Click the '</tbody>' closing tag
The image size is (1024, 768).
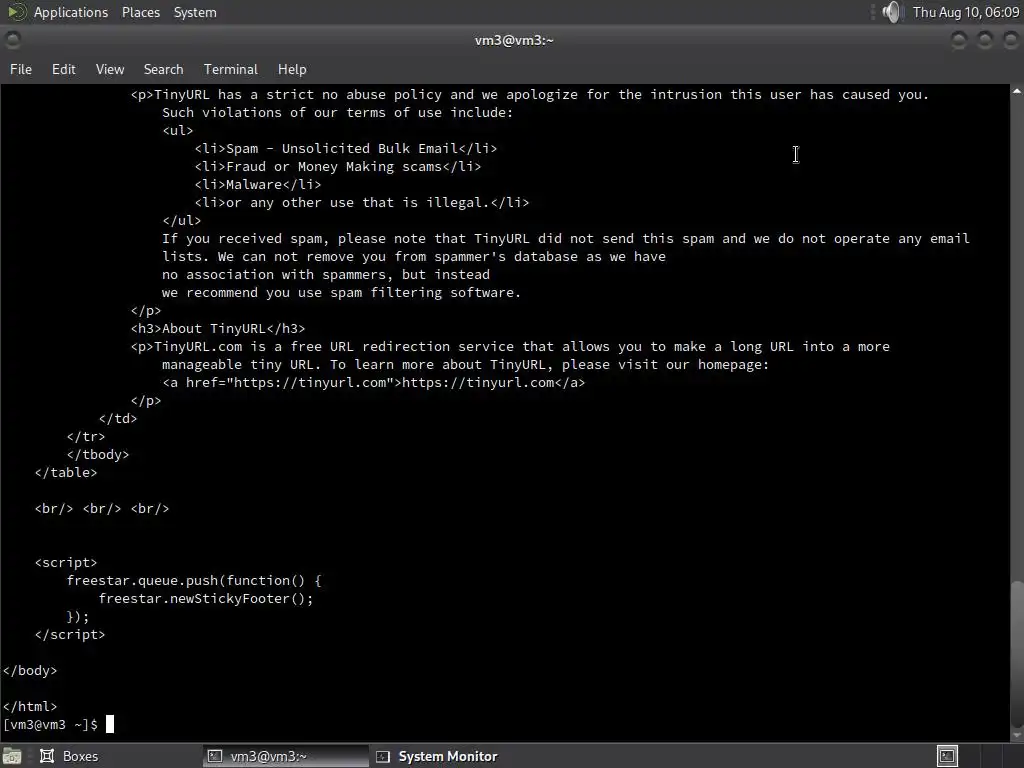[x=98, y=455]
